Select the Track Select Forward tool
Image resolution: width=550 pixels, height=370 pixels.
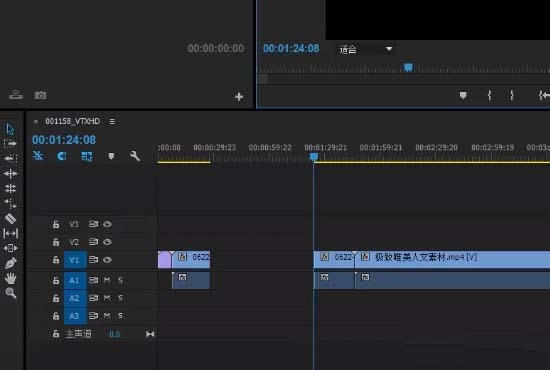coord(10,143)
